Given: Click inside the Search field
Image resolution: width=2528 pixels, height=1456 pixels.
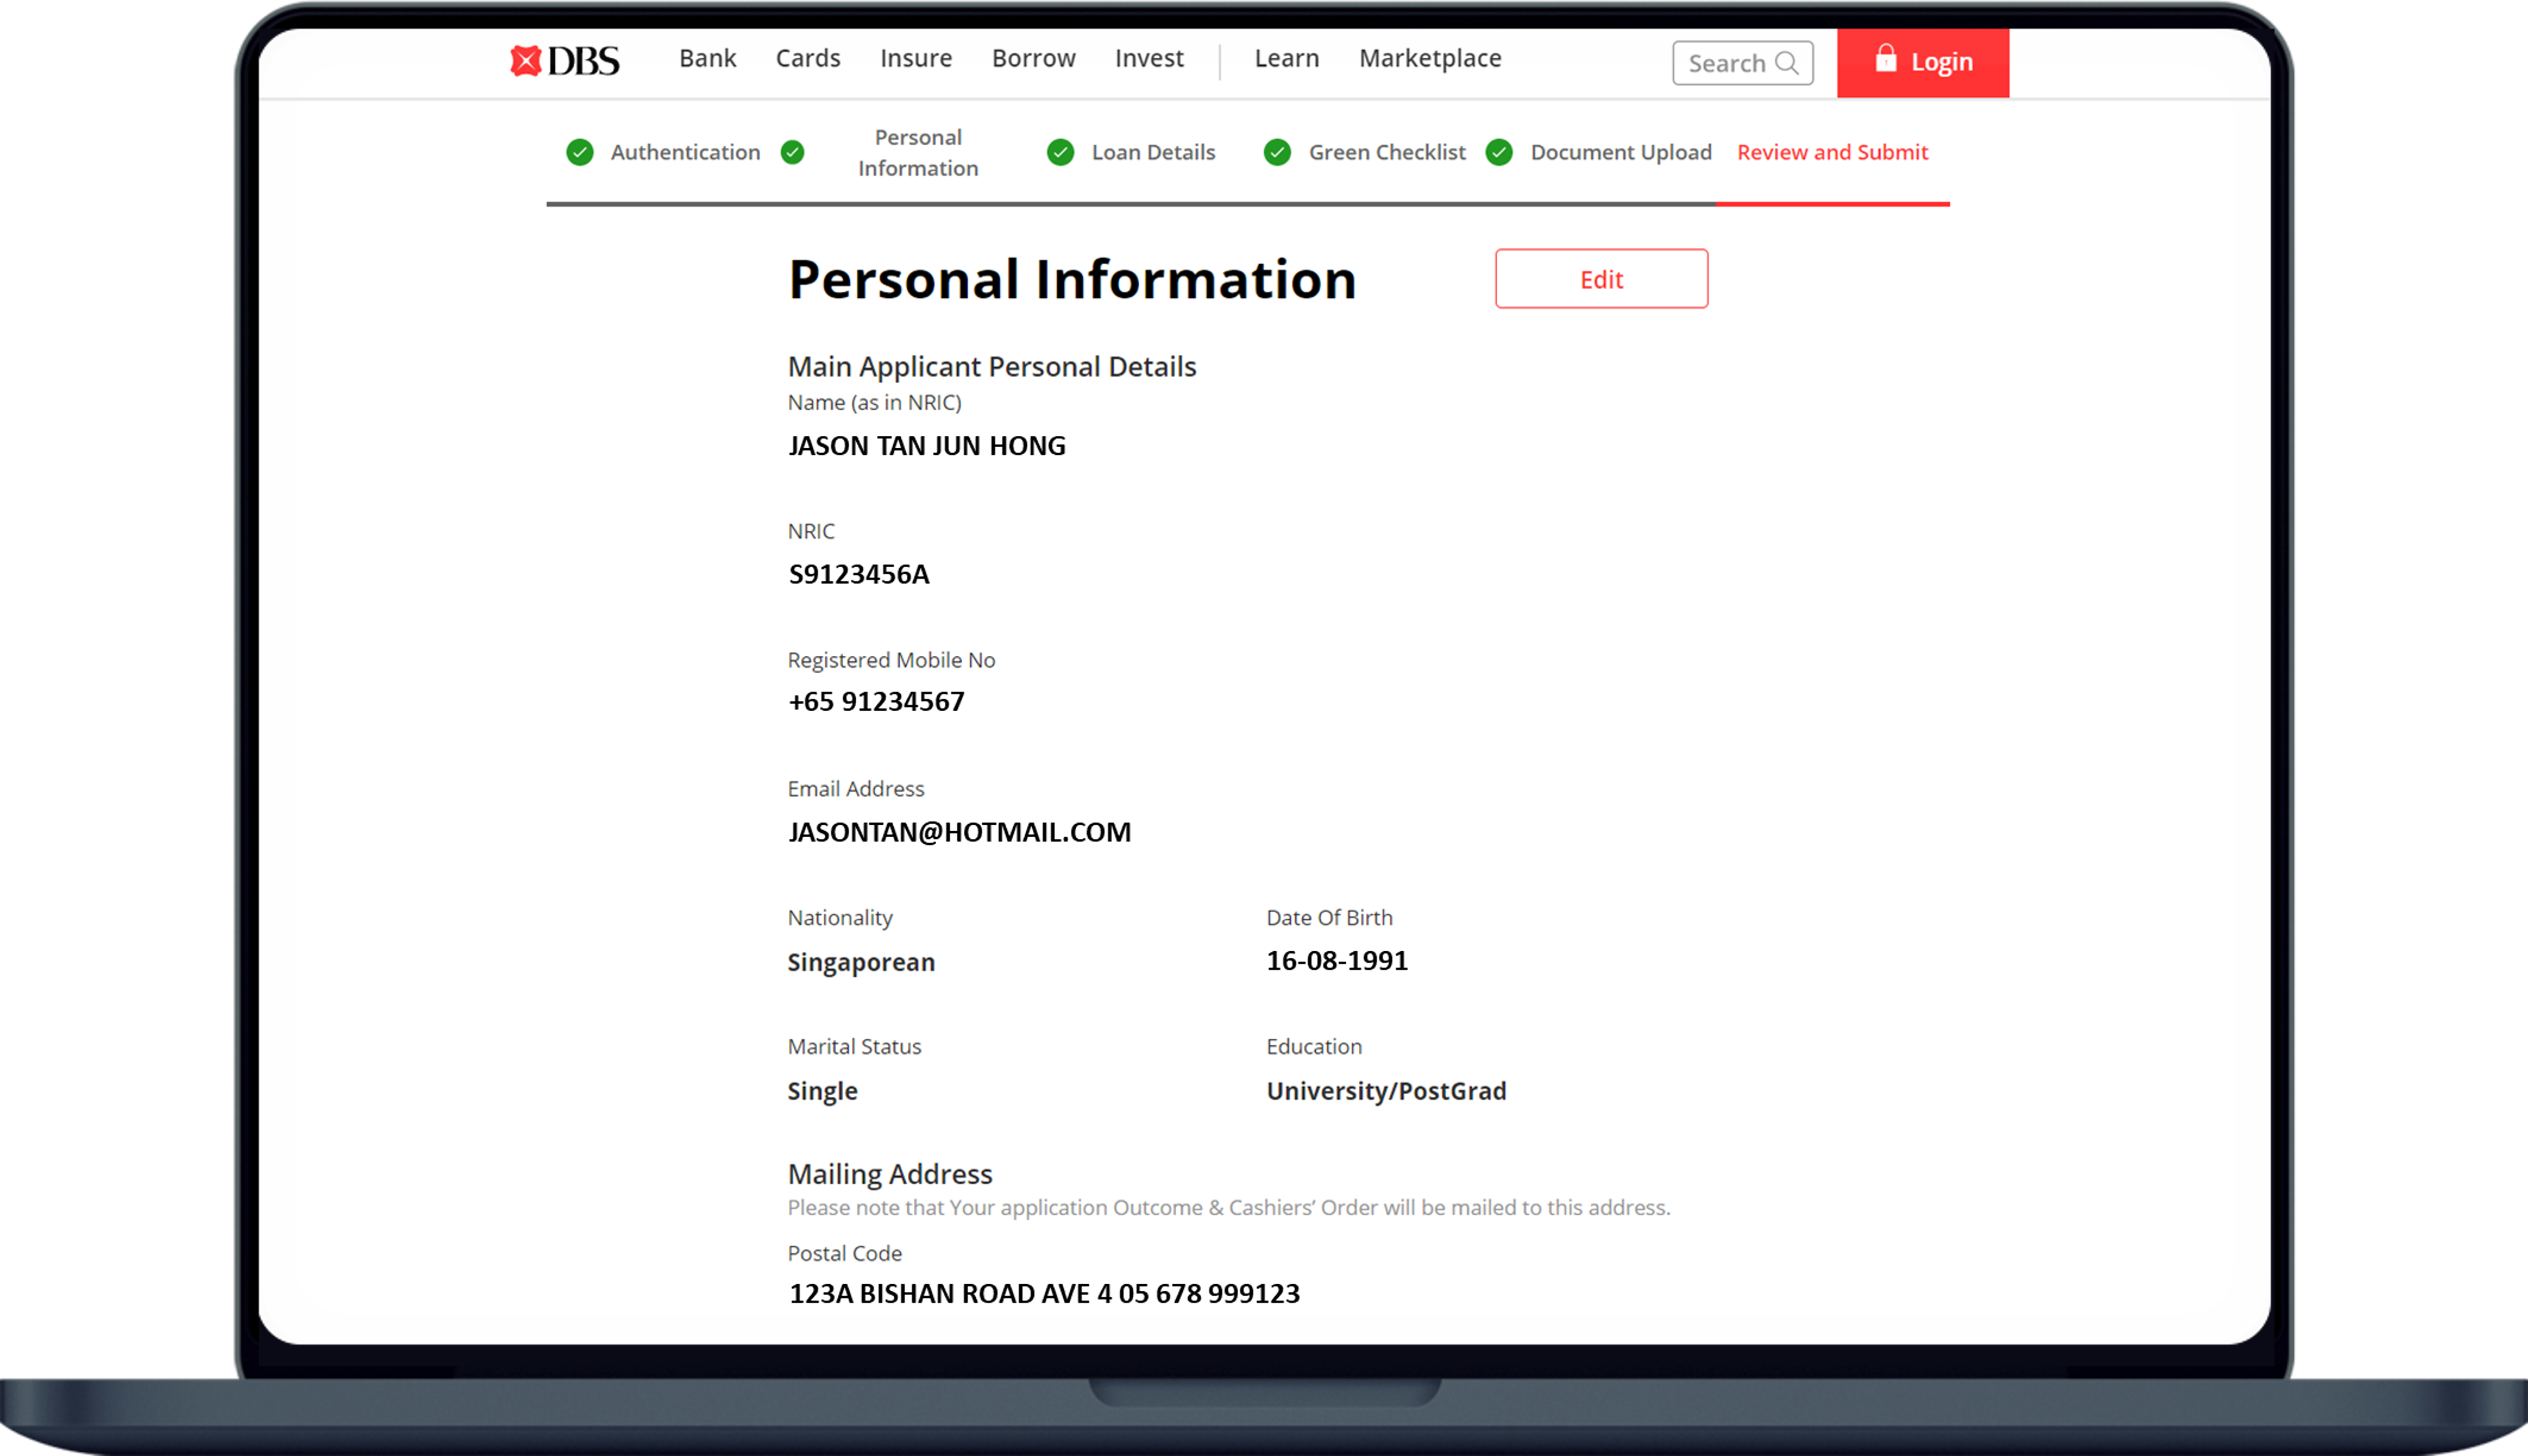Looking at the screenshot, I should [x=1727, y=63].
